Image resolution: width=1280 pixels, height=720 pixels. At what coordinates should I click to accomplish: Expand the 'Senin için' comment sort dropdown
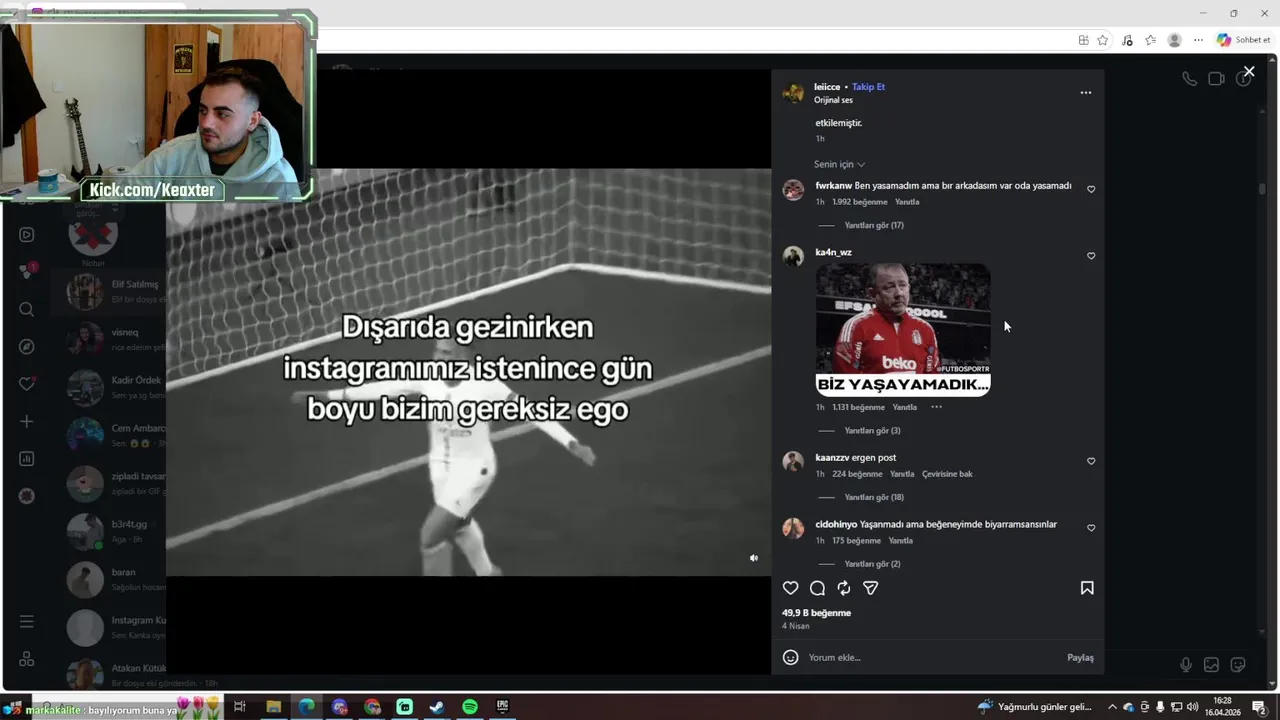tap(839, 164)
